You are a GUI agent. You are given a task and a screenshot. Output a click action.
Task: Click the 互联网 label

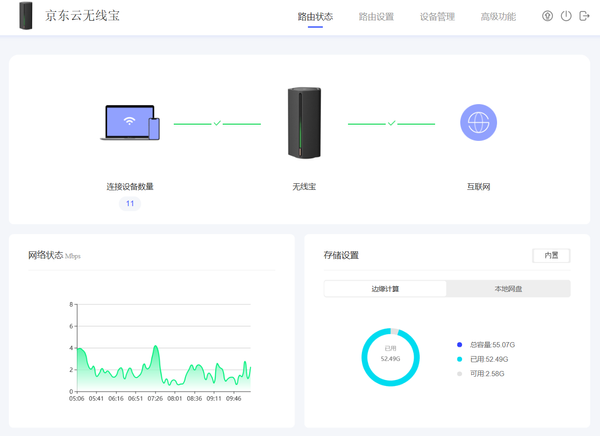coord(478,186)
